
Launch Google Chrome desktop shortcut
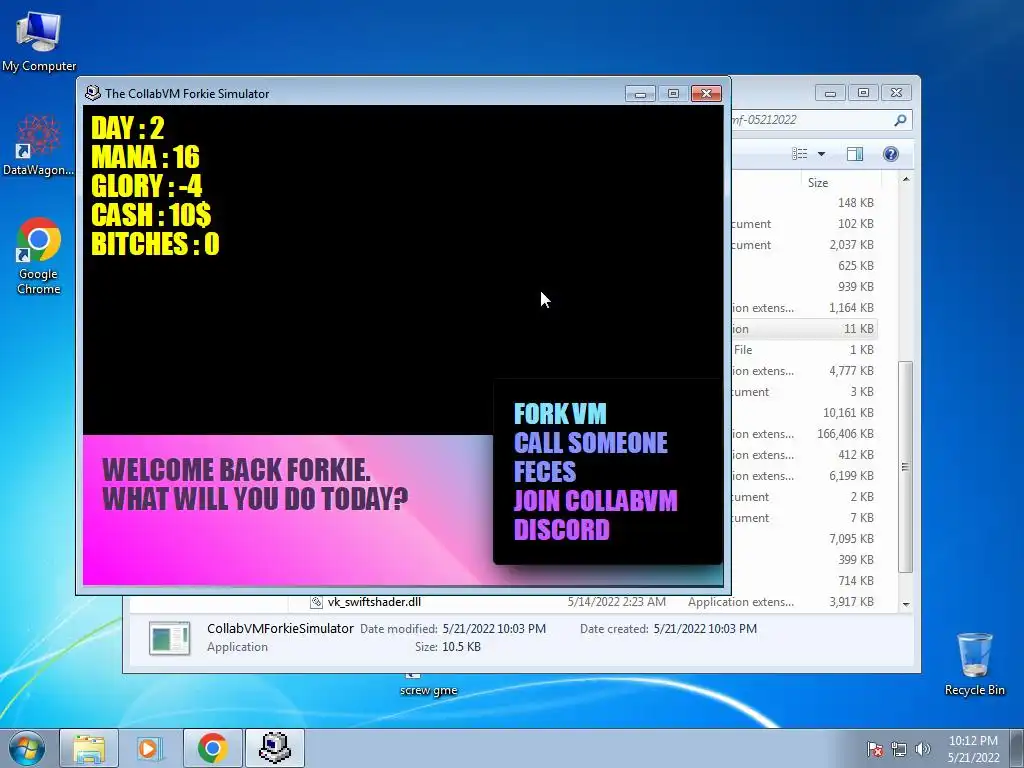coord(39,256)
